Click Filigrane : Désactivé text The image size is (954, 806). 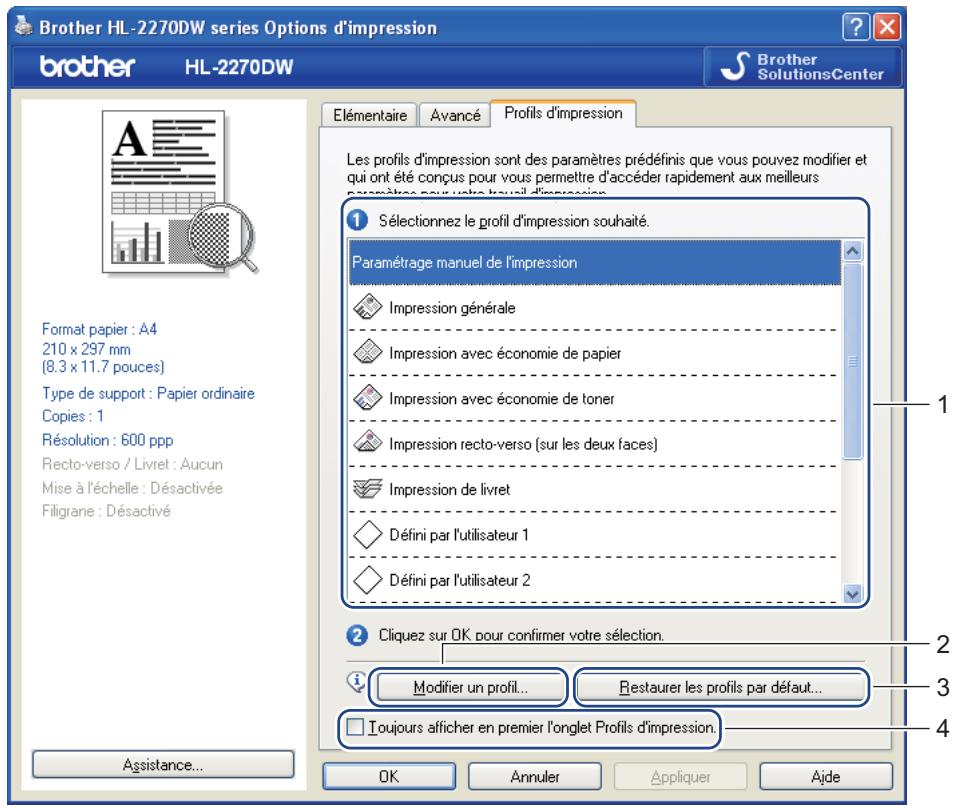point(106,511)
